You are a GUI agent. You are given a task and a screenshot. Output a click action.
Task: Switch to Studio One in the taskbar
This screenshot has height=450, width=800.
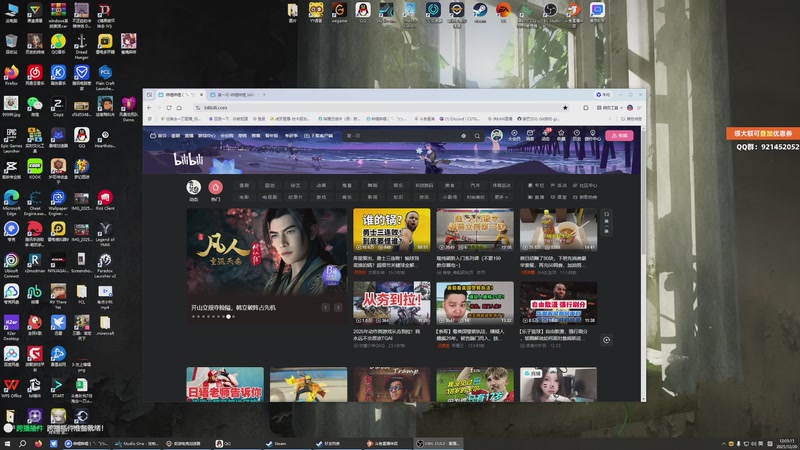tap(137, 443)
